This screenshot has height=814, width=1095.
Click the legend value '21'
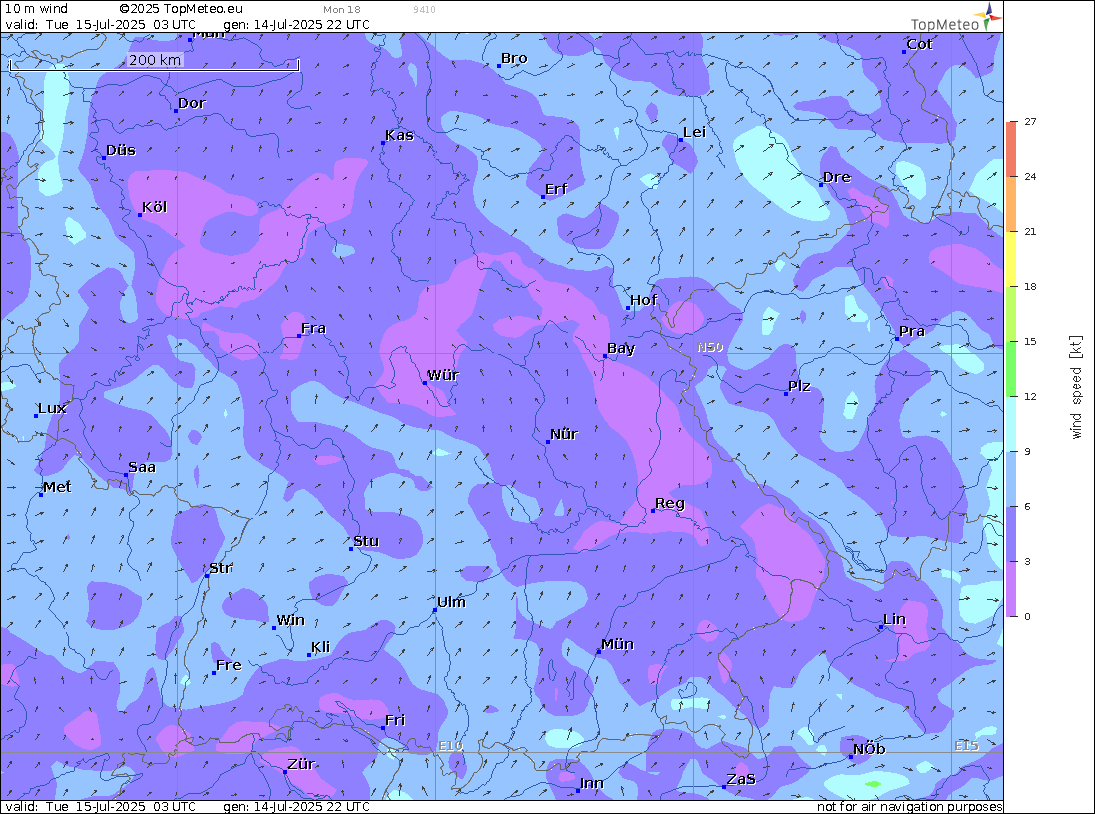pos(1030,232)
